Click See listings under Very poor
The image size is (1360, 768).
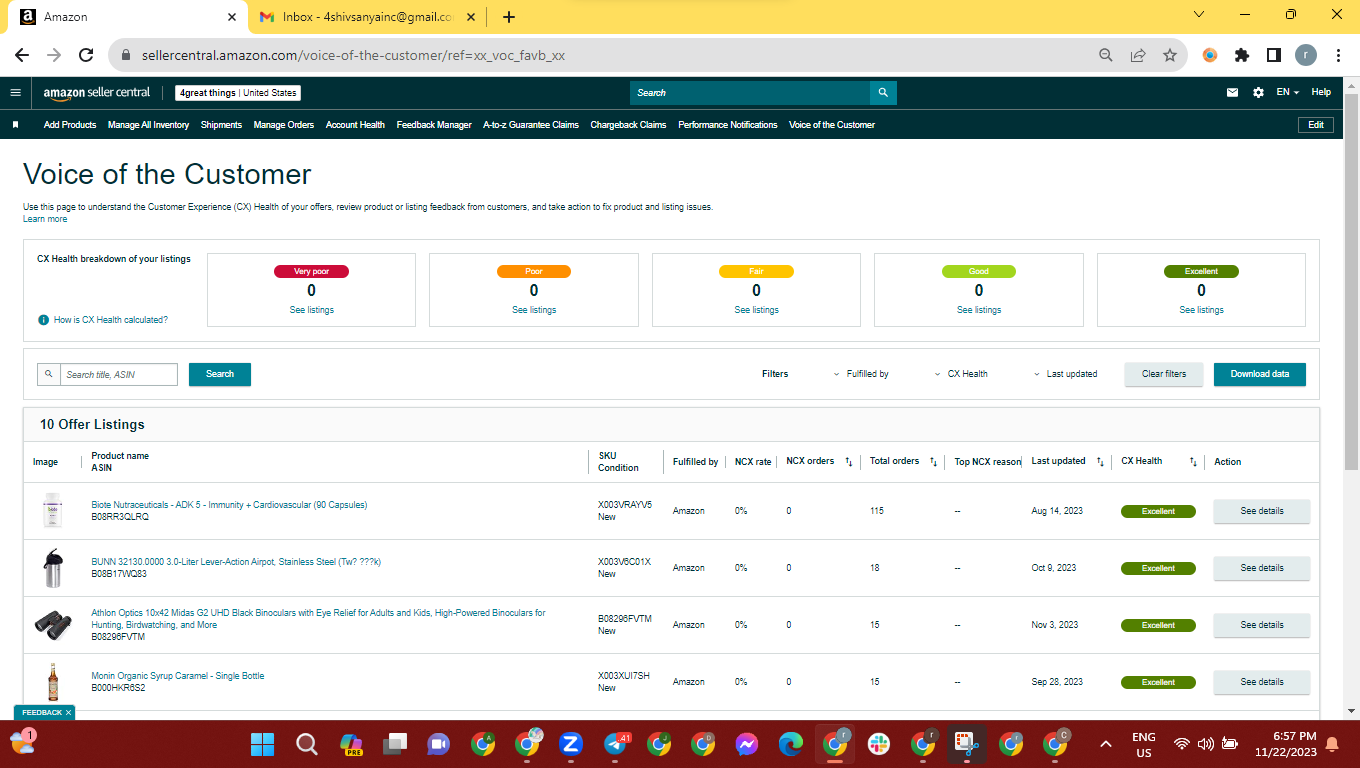(x=311, y=310)
